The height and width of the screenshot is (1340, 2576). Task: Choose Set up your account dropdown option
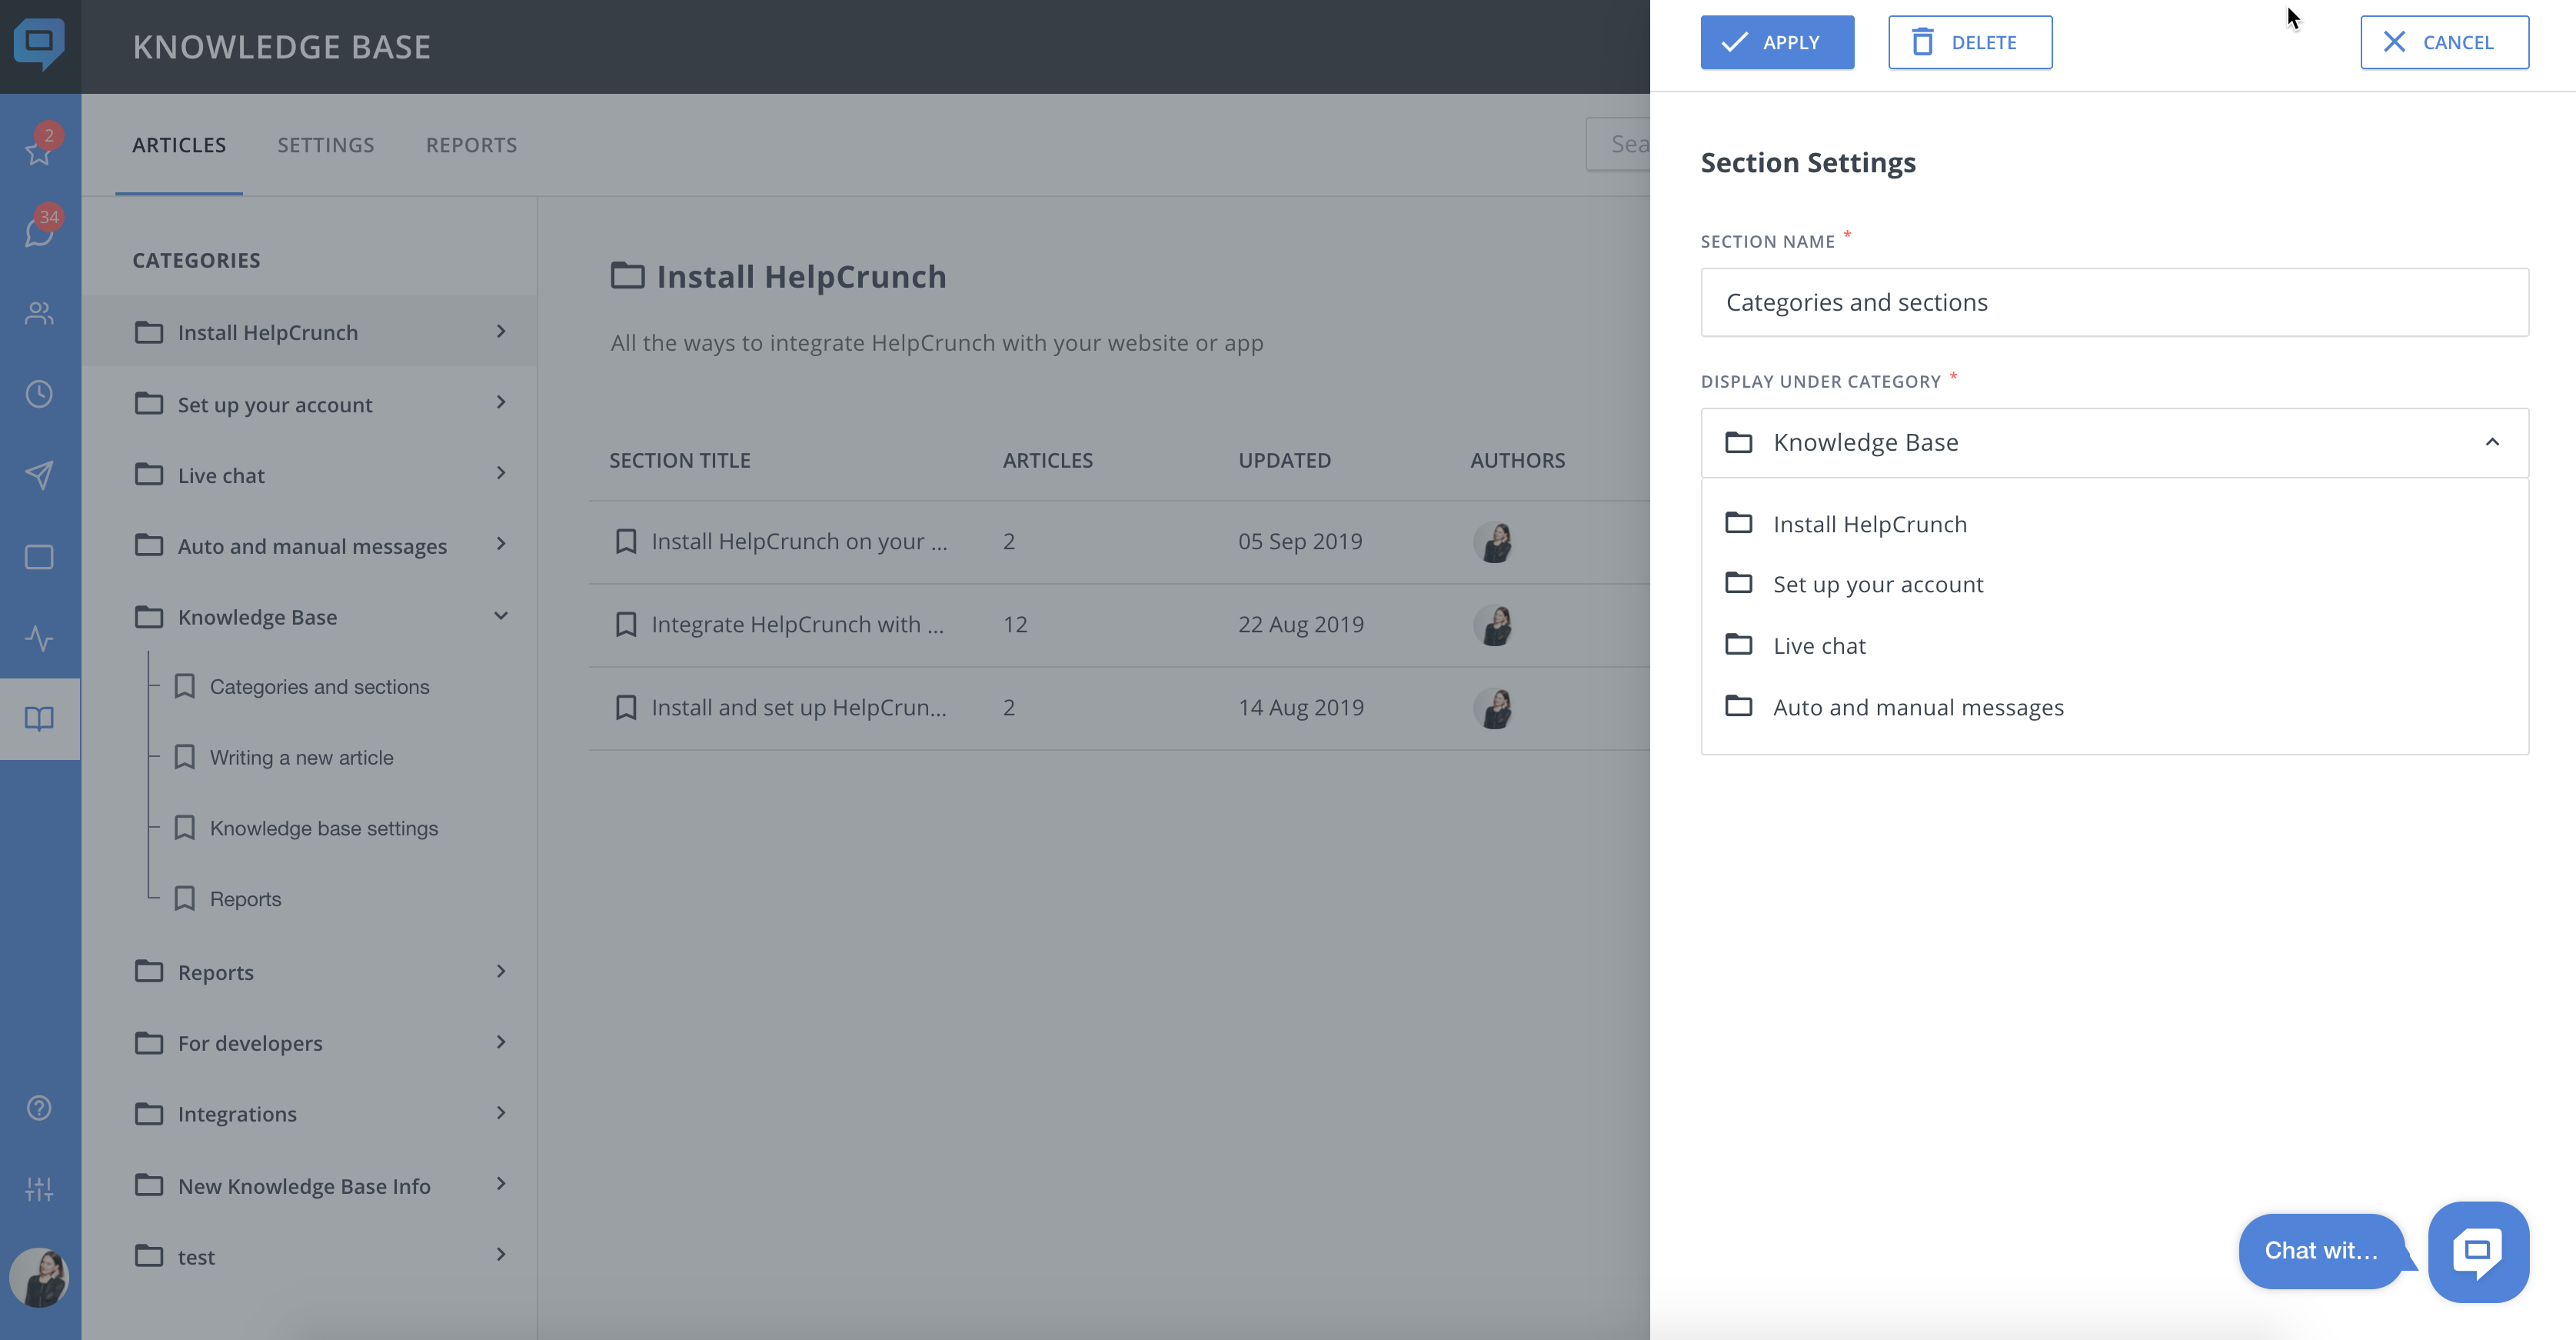2114,584
